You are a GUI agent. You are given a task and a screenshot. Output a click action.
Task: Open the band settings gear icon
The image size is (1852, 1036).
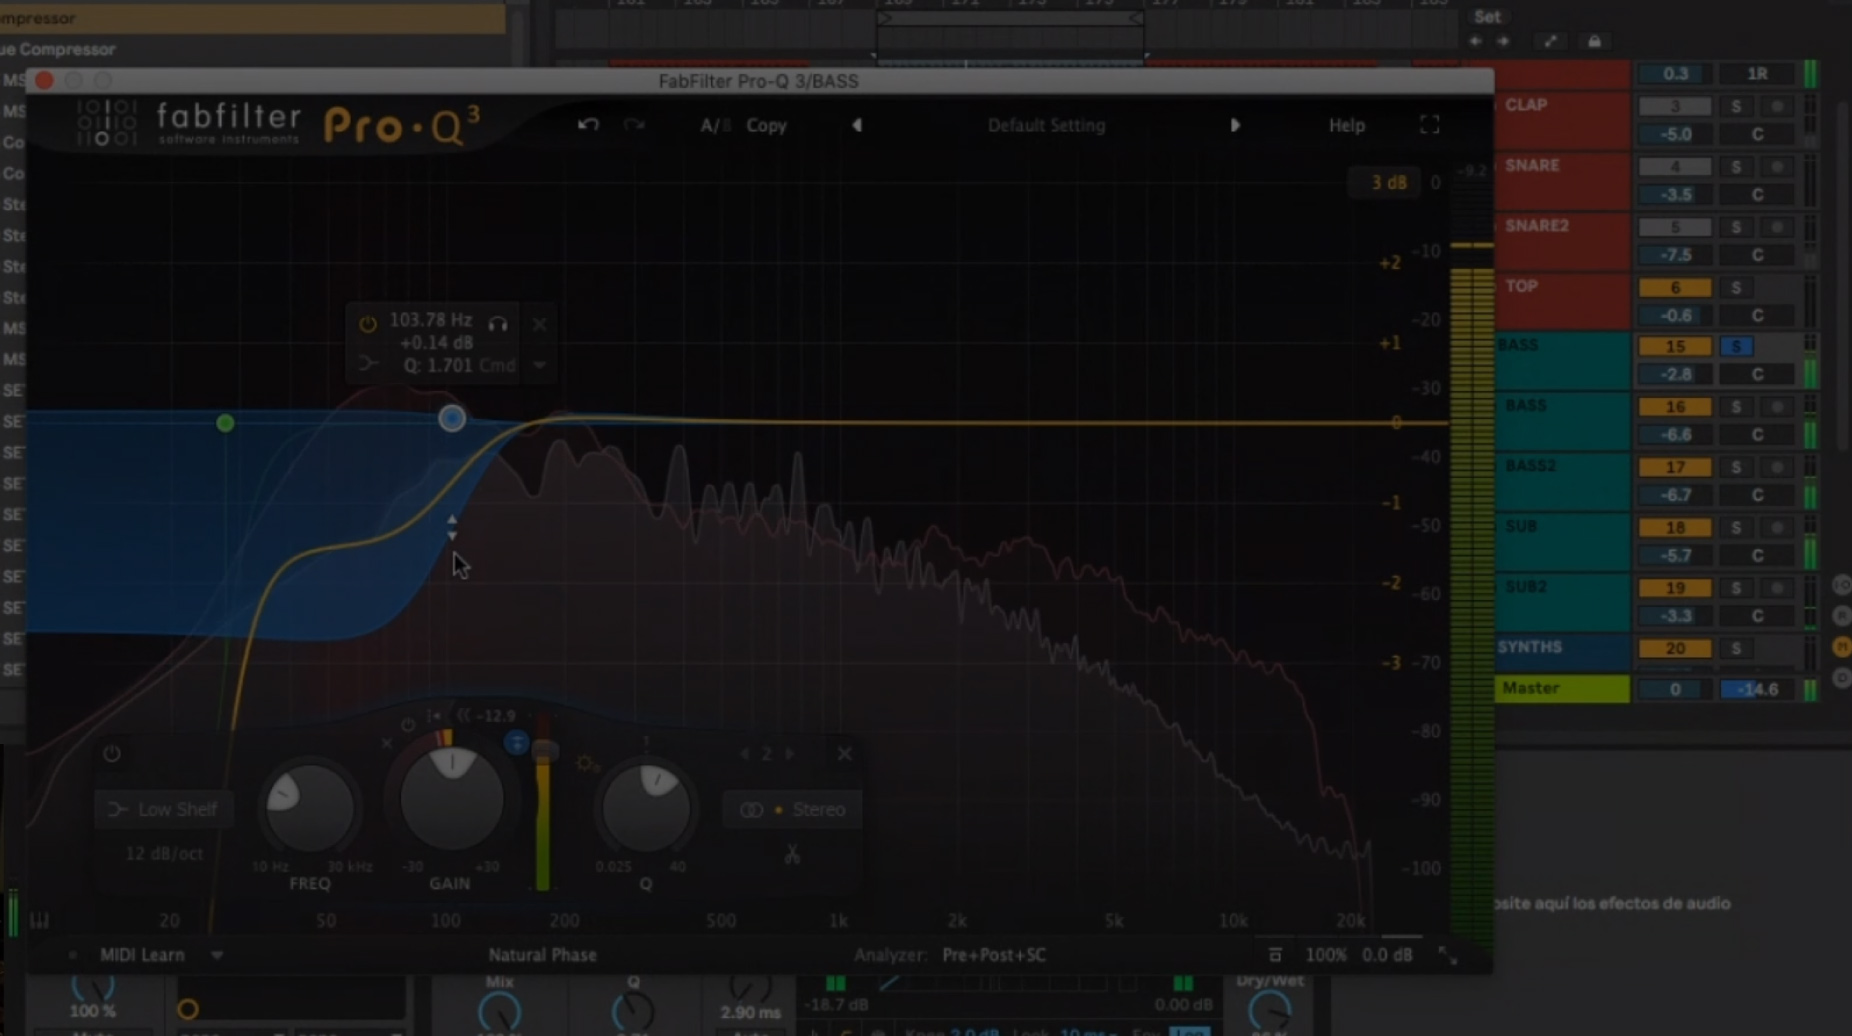click(x=587, y=764)
